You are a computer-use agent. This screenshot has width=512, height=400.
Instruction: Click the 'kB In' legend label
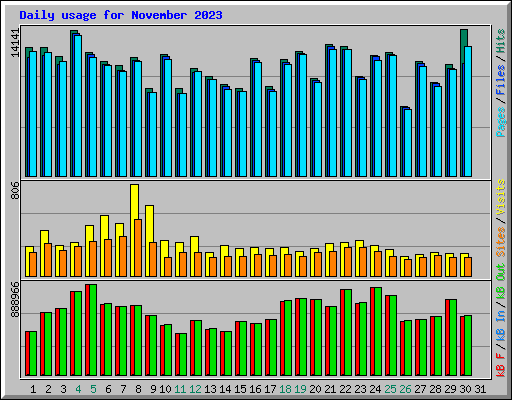tap(501, 326)
